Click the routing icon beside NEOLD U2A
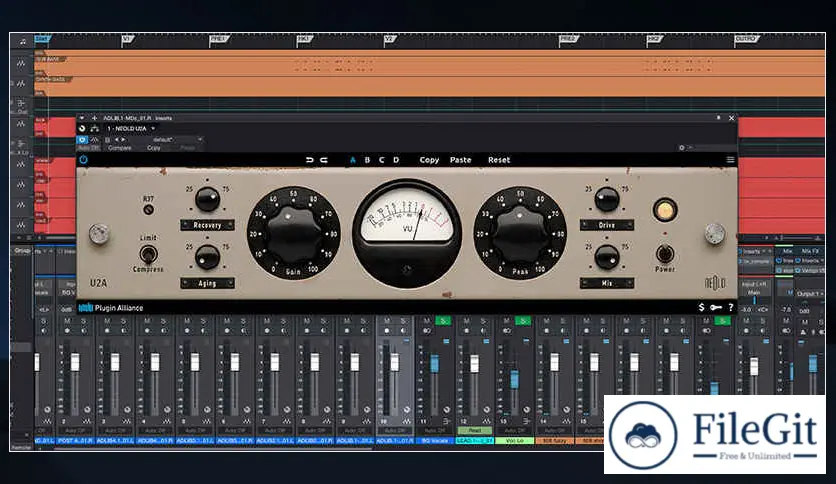Screen dimensions: 836x484 pos(94,128)
